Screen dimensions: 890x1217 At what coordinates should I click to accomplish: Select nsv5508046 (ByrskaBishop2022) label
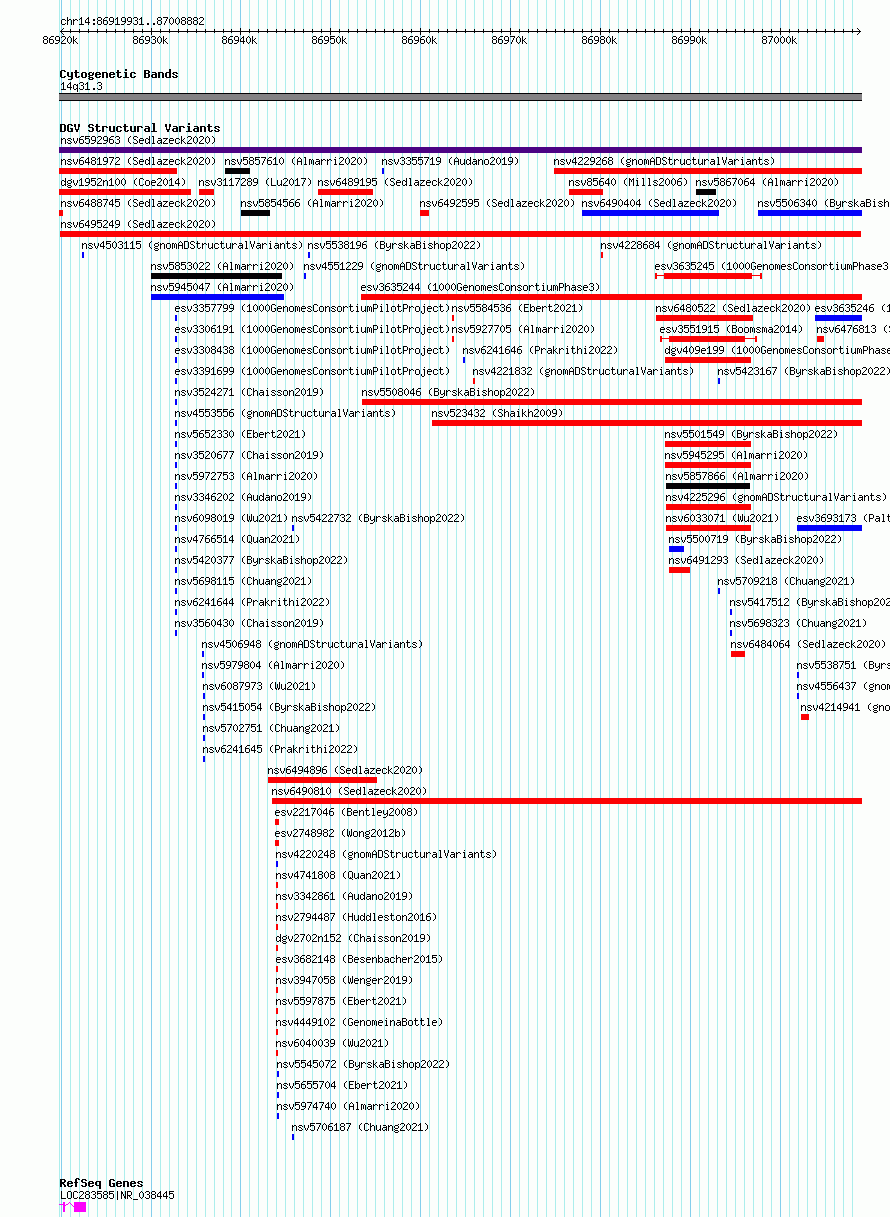(448, 392)
